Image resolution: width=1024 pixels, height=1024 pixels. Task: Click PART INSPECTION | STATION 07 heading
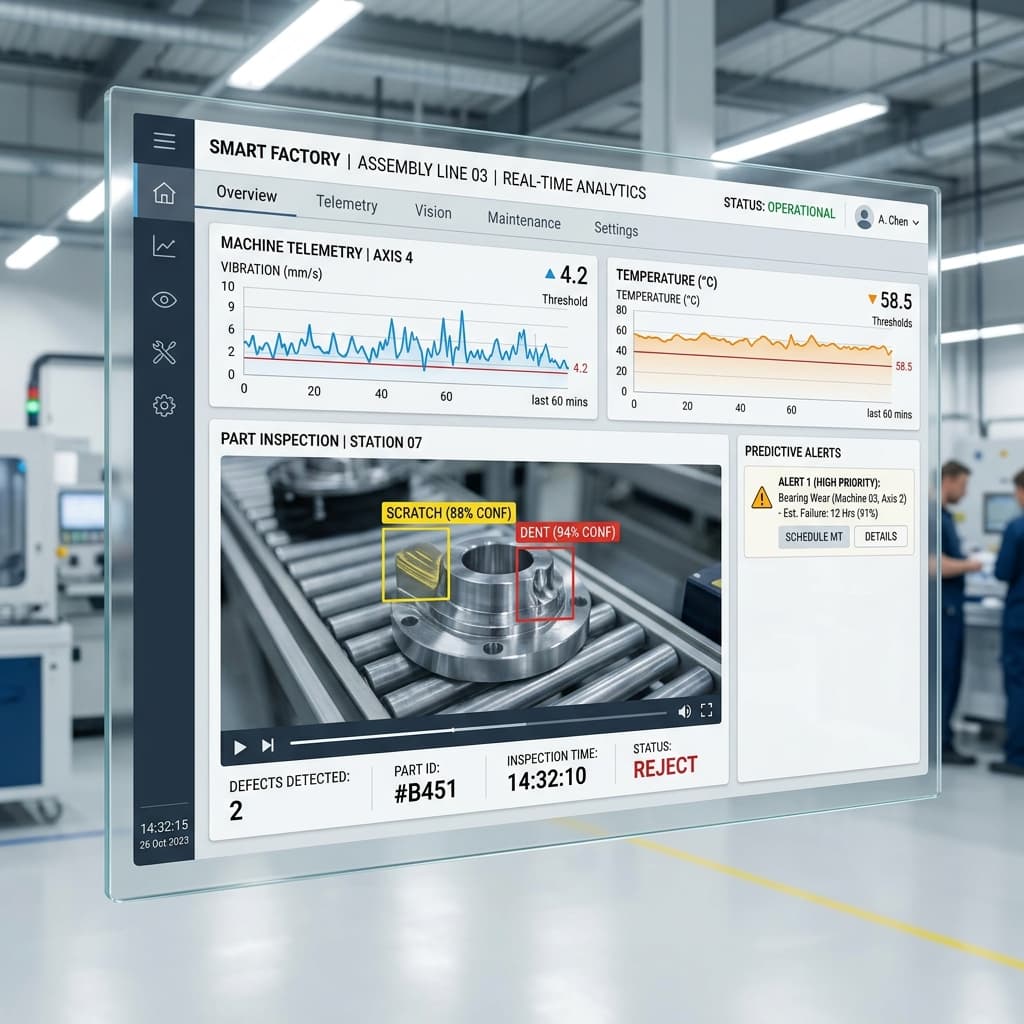point(321,441)
